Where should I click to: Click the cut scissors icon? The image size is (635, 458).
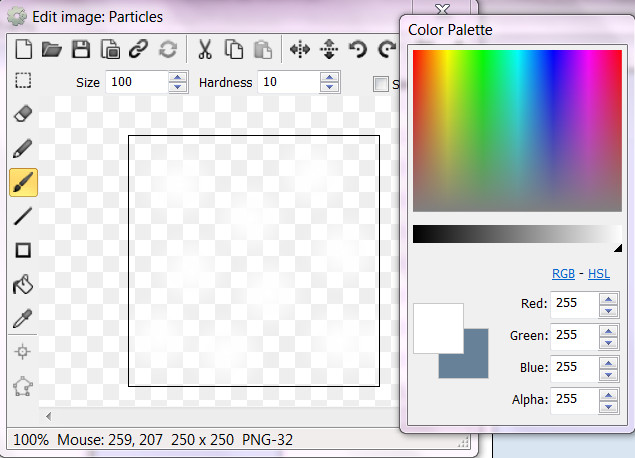pos(205,49)
